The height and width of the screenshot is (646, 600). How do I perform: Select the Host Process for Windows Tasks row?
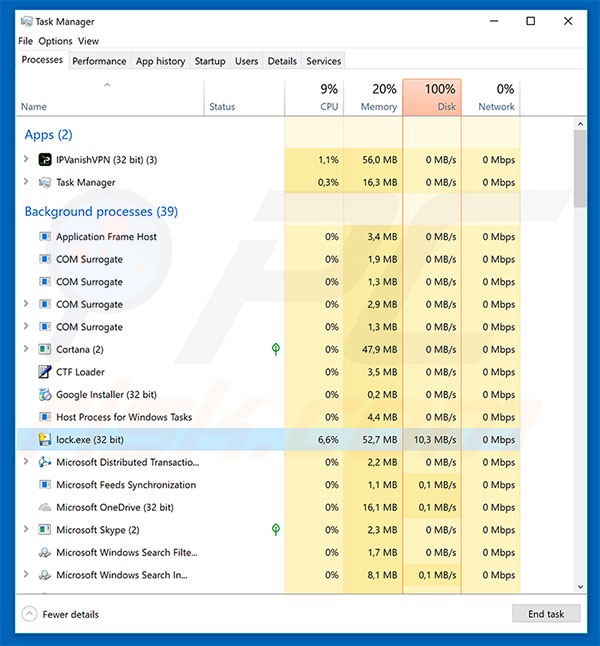point(124,417)
